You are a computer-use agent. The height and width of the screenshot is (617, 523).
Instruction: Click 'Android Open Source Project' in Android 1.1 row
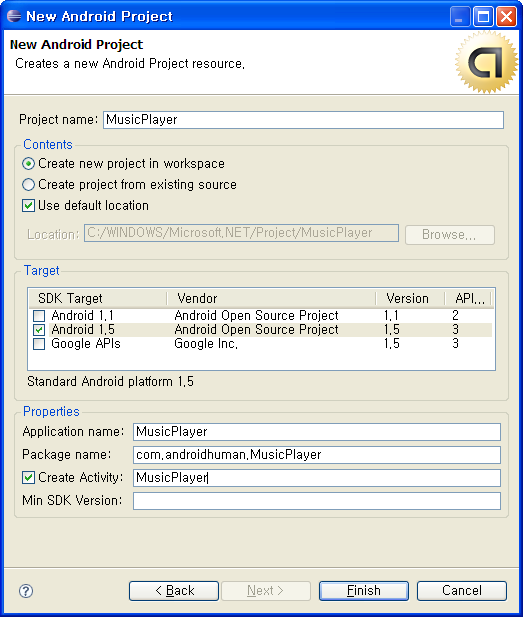[256, 316]
